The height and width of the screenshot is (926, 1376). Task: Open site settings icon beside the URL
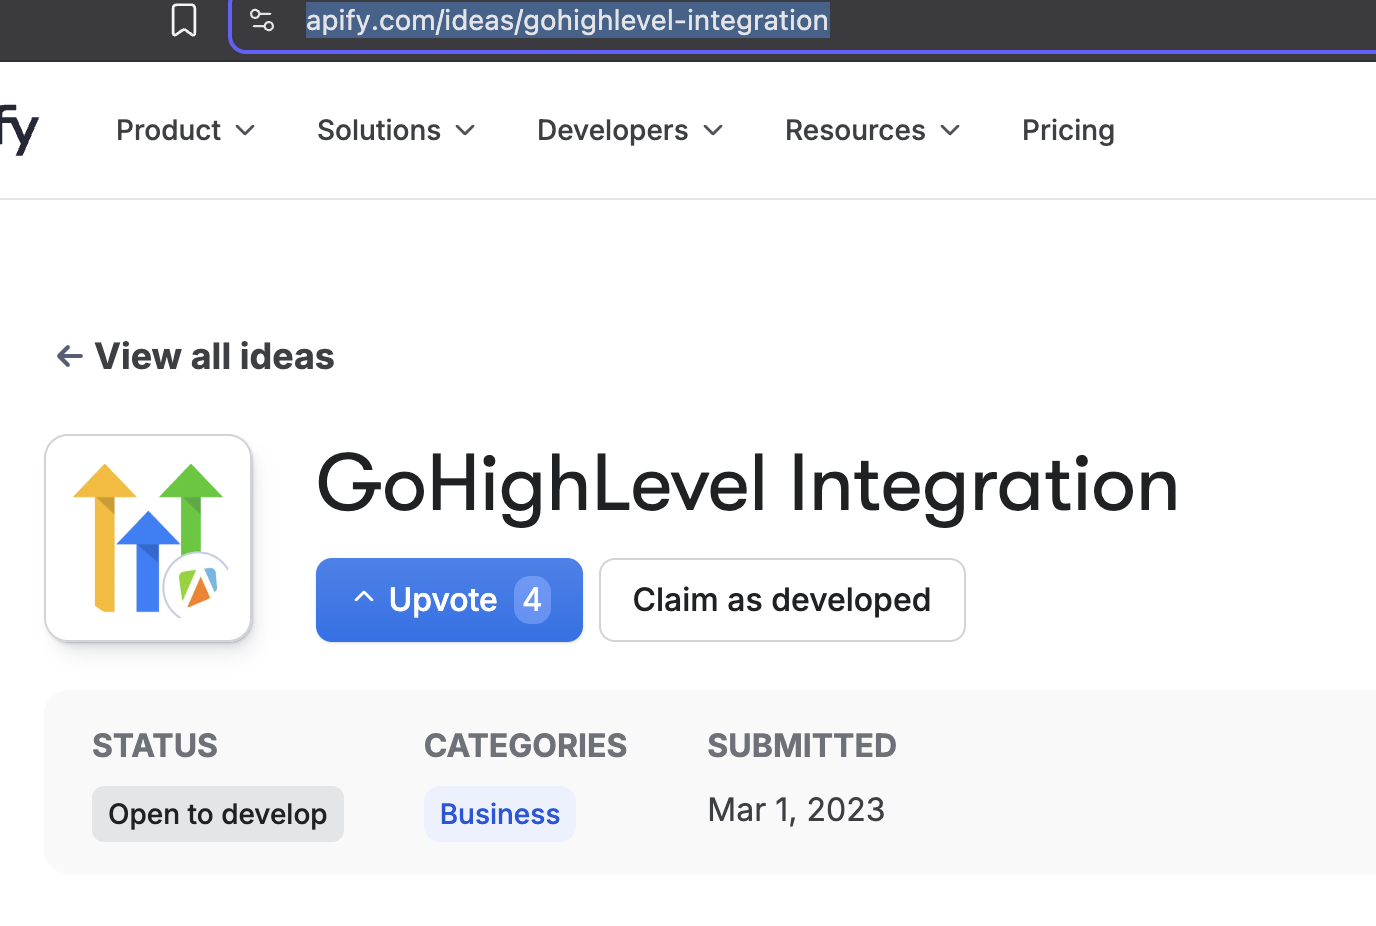point(262,20)
